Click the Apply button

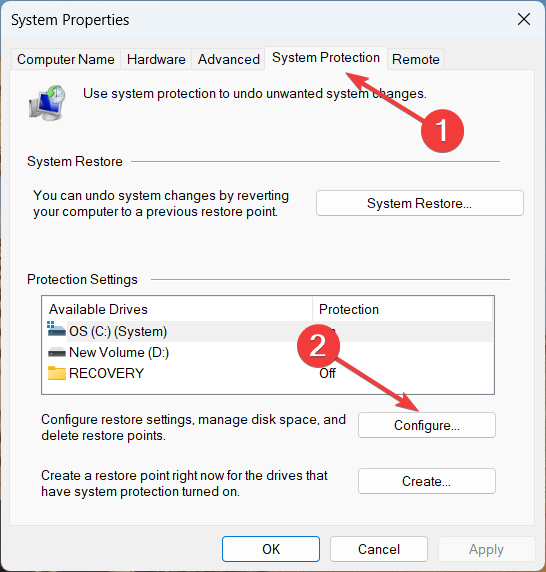[x=487, y=549]
